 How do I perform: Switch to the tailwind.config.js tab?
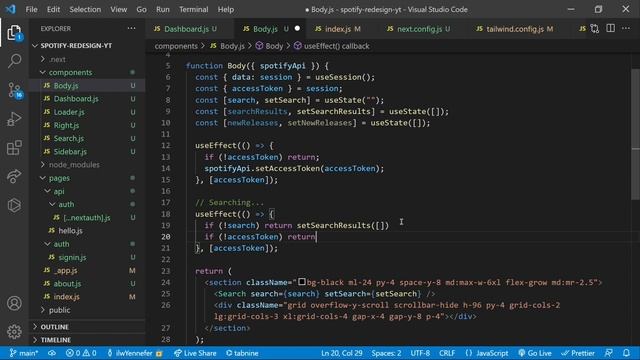[x=515, y=29]
